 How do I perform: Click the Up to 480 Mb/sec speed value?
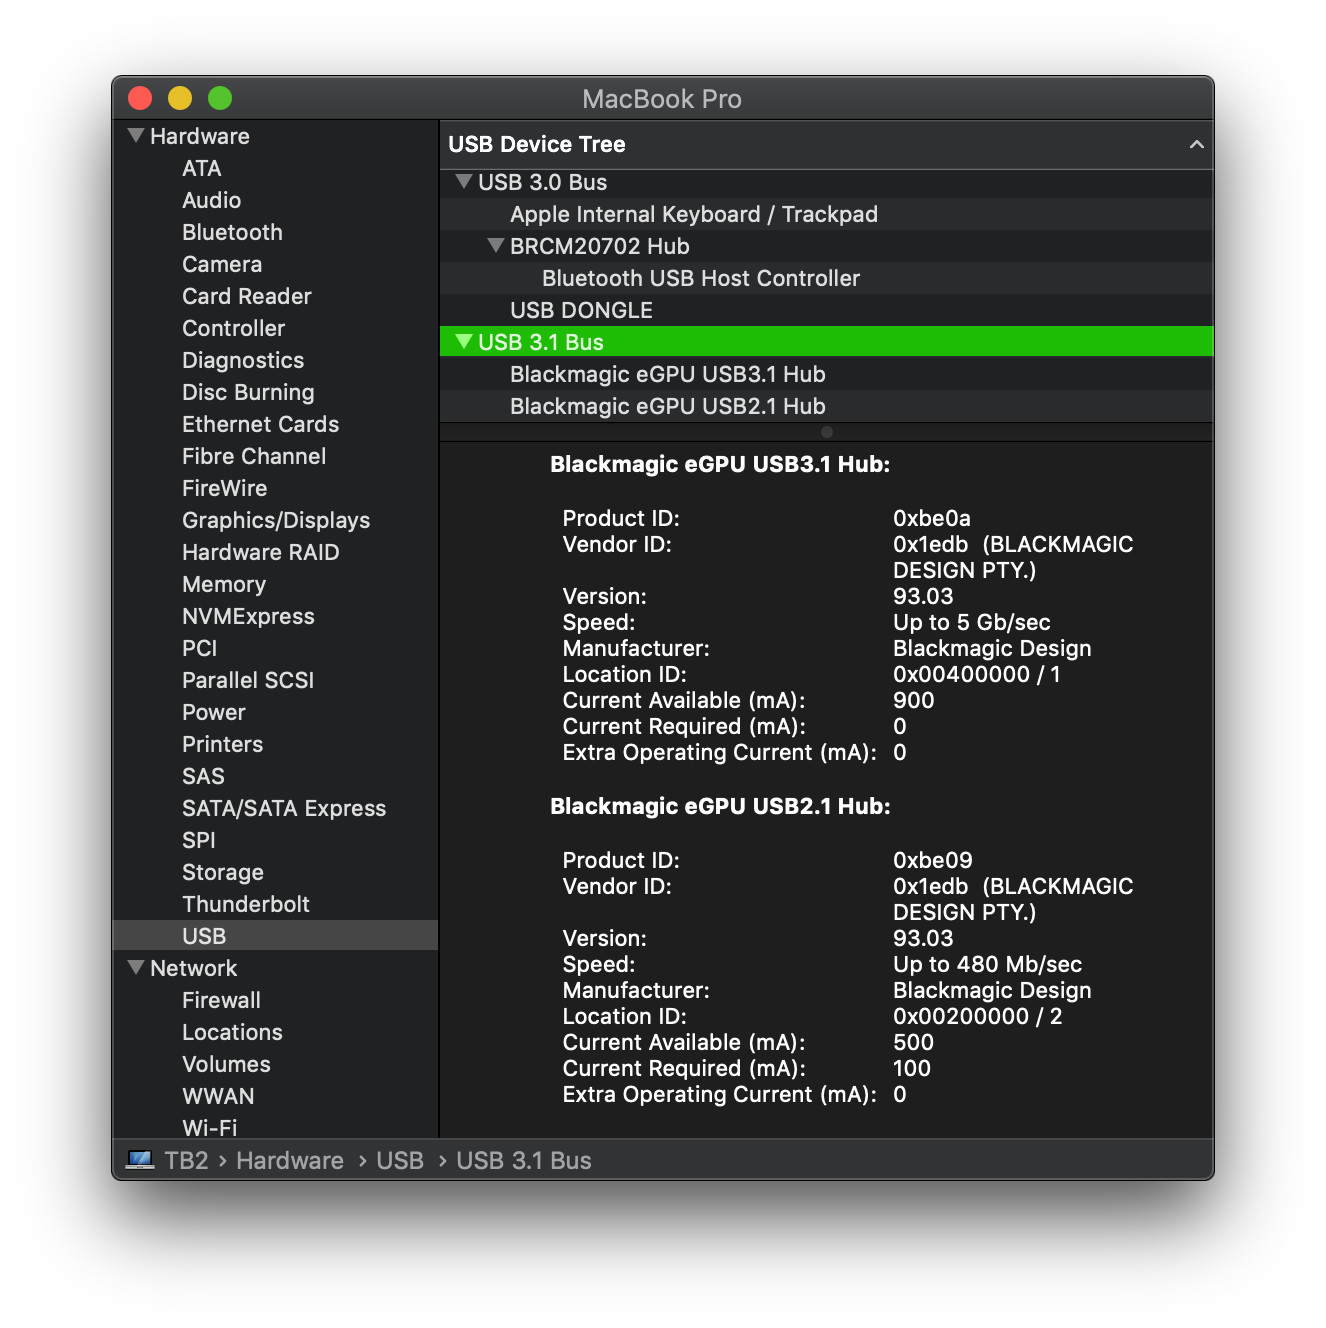click(x=987, y=964)
